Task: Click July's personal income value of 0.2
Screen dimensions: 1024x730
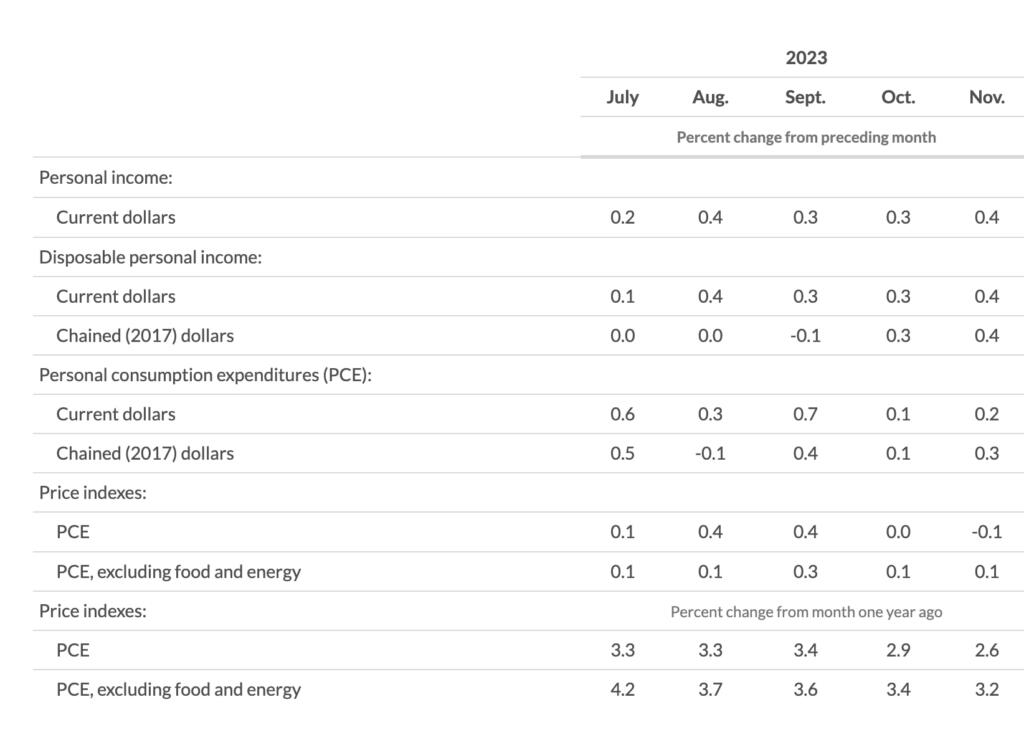Action: point(622,217)
